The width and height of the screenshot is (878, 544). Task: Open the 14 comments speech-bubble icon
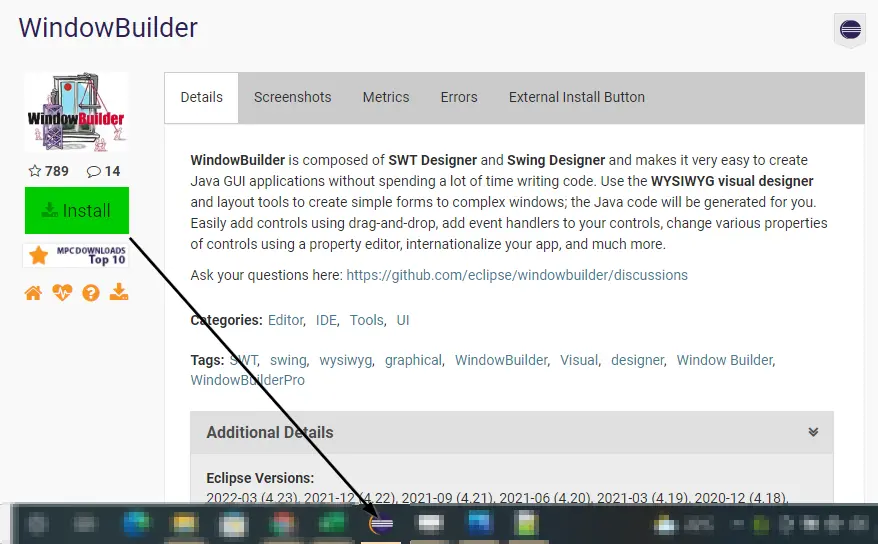click(94, 171)
